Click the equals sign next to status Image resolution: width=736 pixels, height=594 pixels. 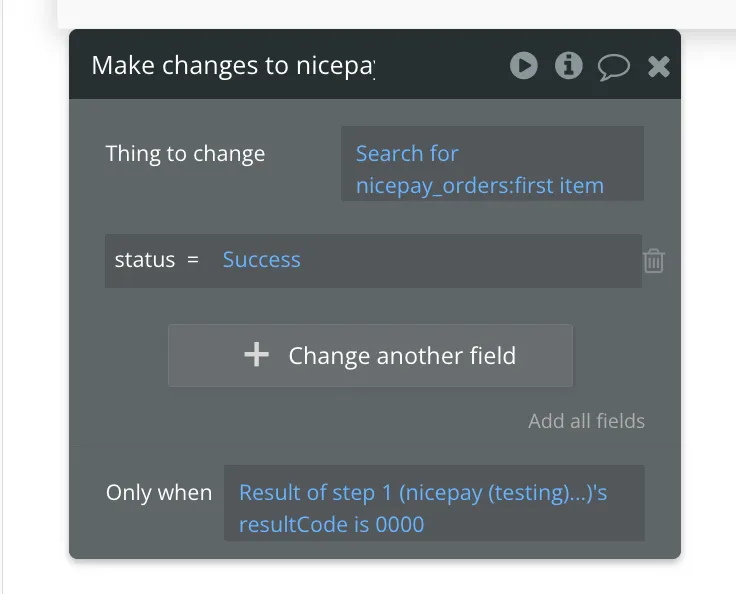click(193, 260)
